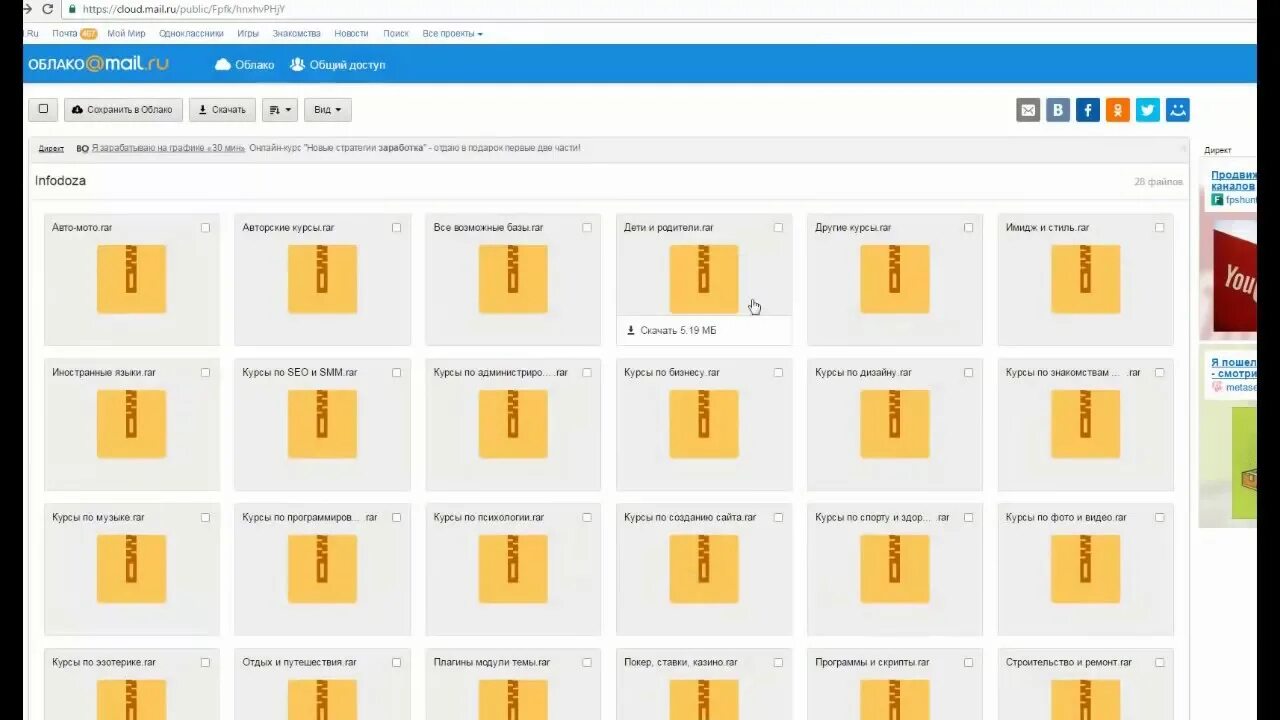Screen dimensions: 1280x720
Task: Check the Курсы по музыке.rar checkbox
Action: 206,518
